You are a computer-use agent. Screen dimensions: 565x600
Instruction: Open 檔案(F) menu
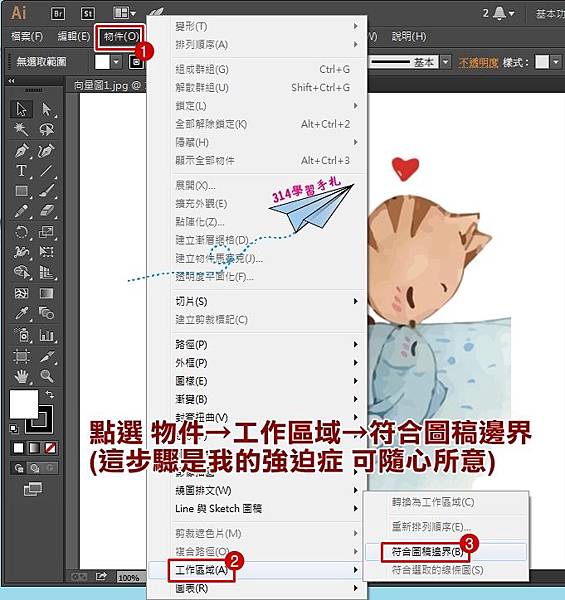tap(27, 37)
